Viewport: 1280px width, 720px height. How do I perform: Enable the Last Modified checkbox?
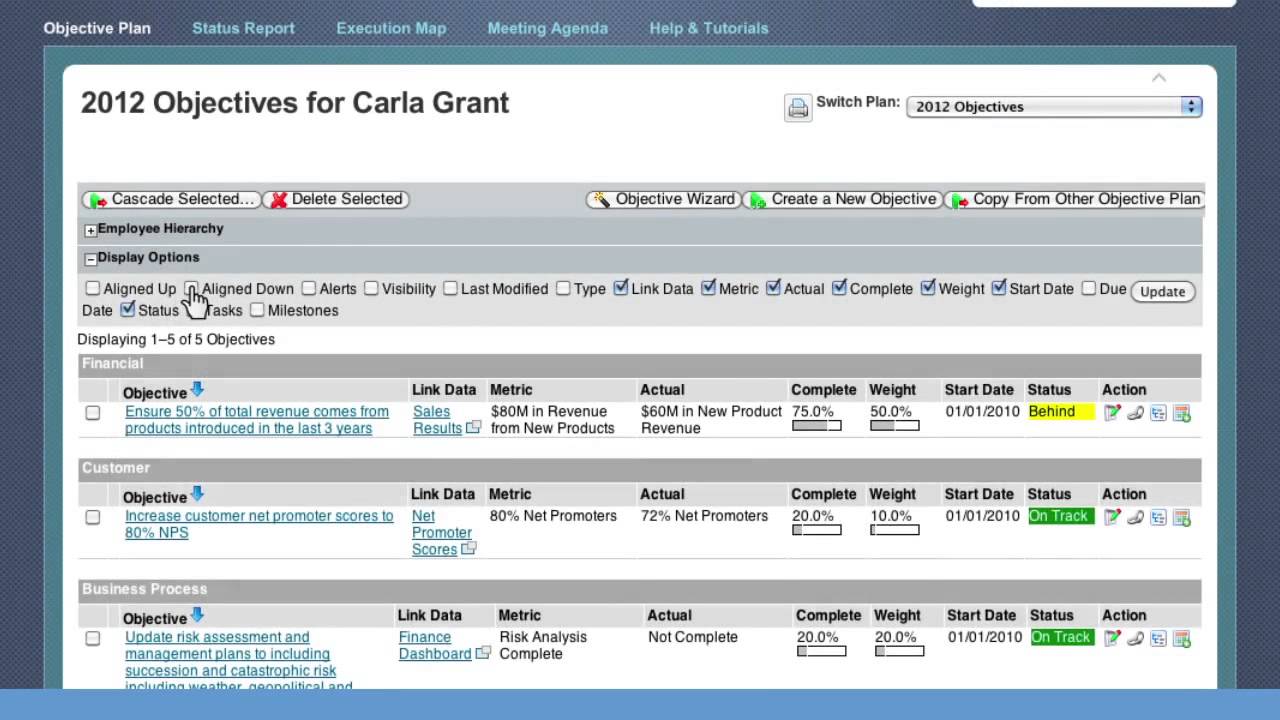click(x=450, y=288)
